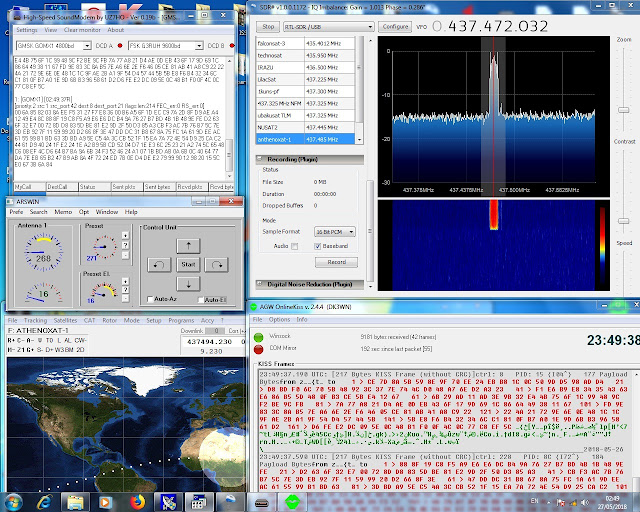The width and height of the screenshot is (640, 512).
Task: Open the FSK G3RUH 9600bd modem dropdown
Action: 199,46
